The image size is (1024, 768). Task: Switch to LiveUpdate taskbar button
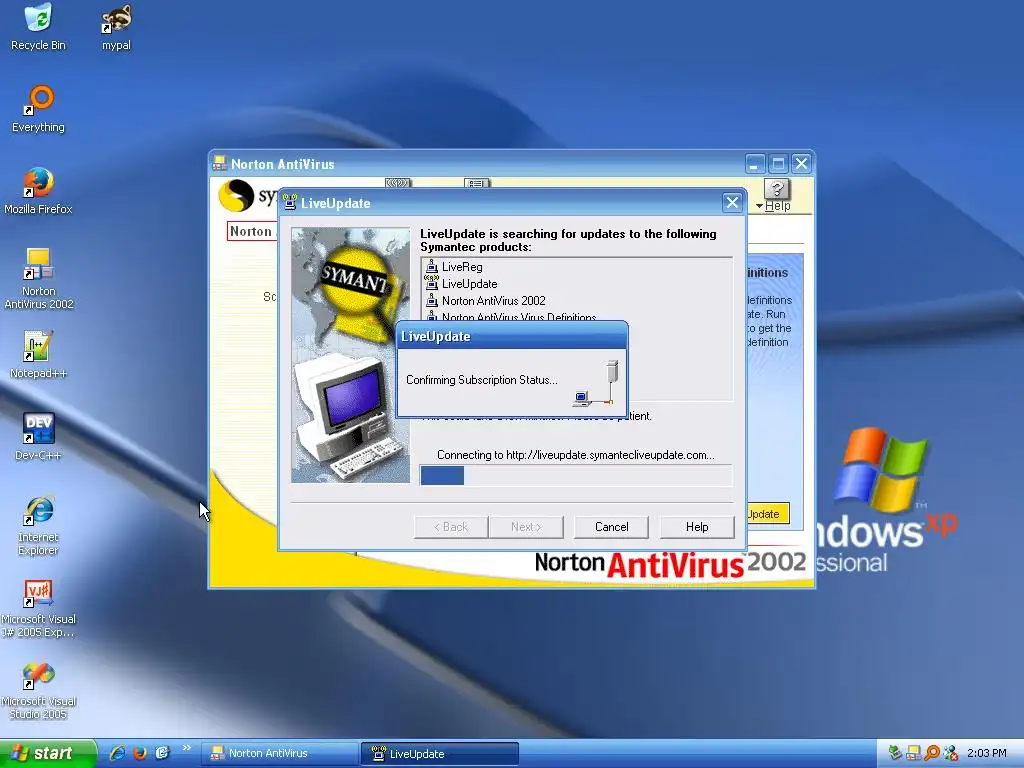(440, 753)
